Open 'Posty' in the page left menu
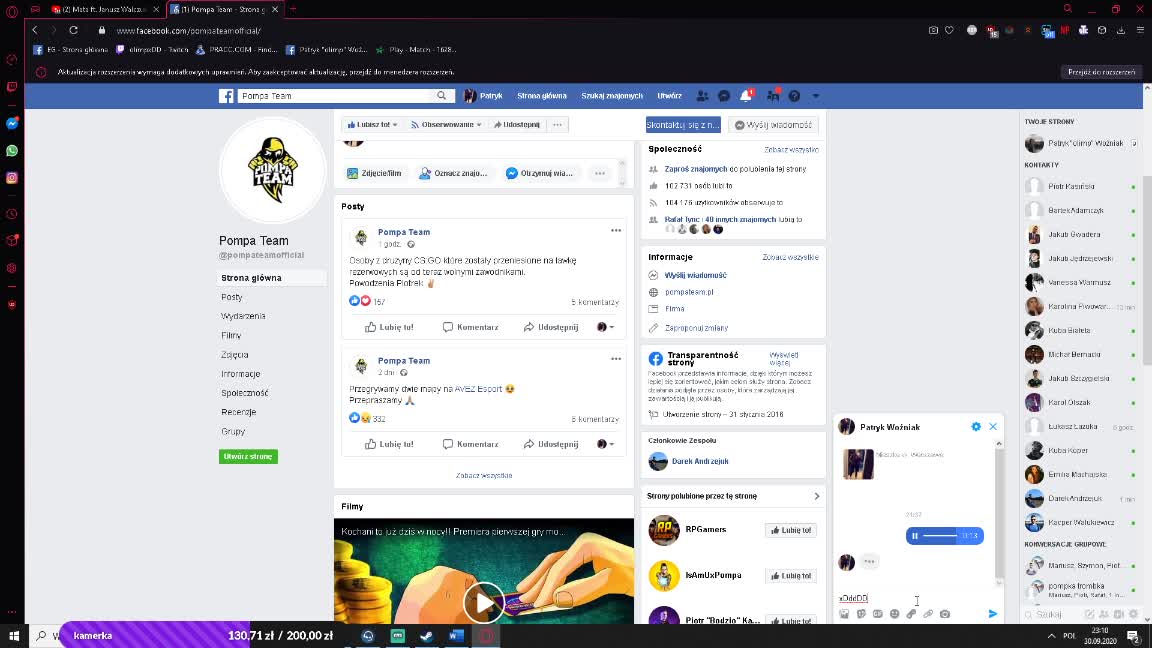The image size is (1152, 648). pyautogui.click(x=231, y=297)
